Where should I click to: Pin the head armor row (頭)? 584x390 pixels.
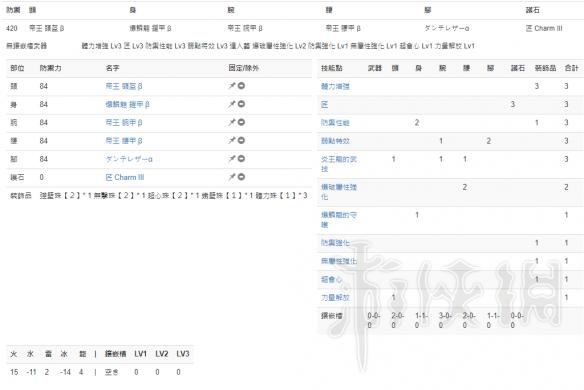(x=232, y=86)
